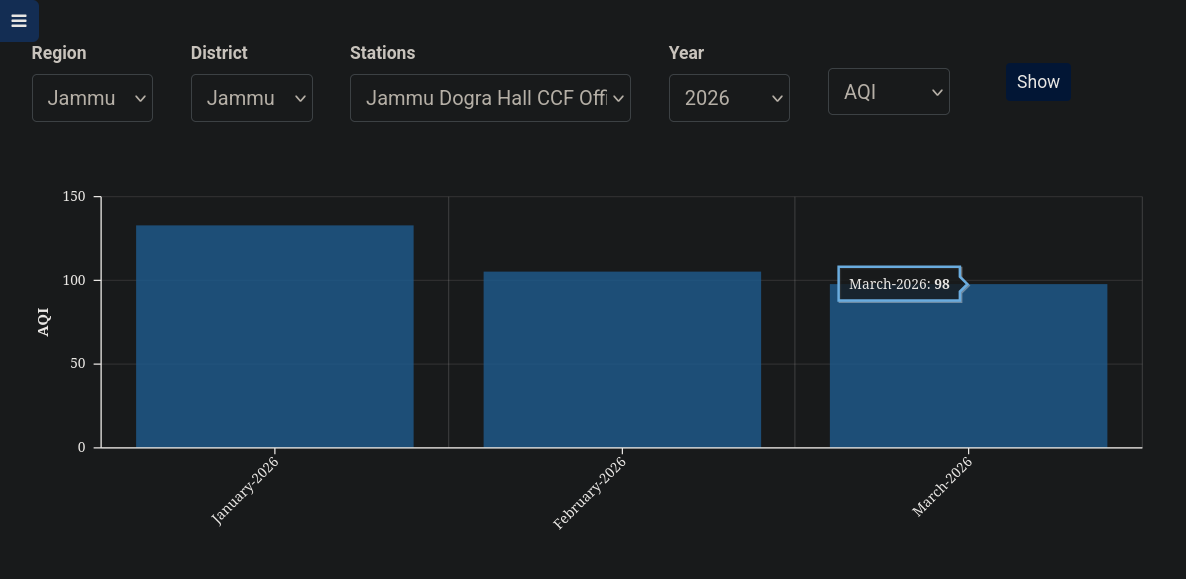Image resolution: width=1186 pixels, height=579 pixels.
Task: Click the AQI parameter dropdown chevron
Action: [x=936, y=91]
